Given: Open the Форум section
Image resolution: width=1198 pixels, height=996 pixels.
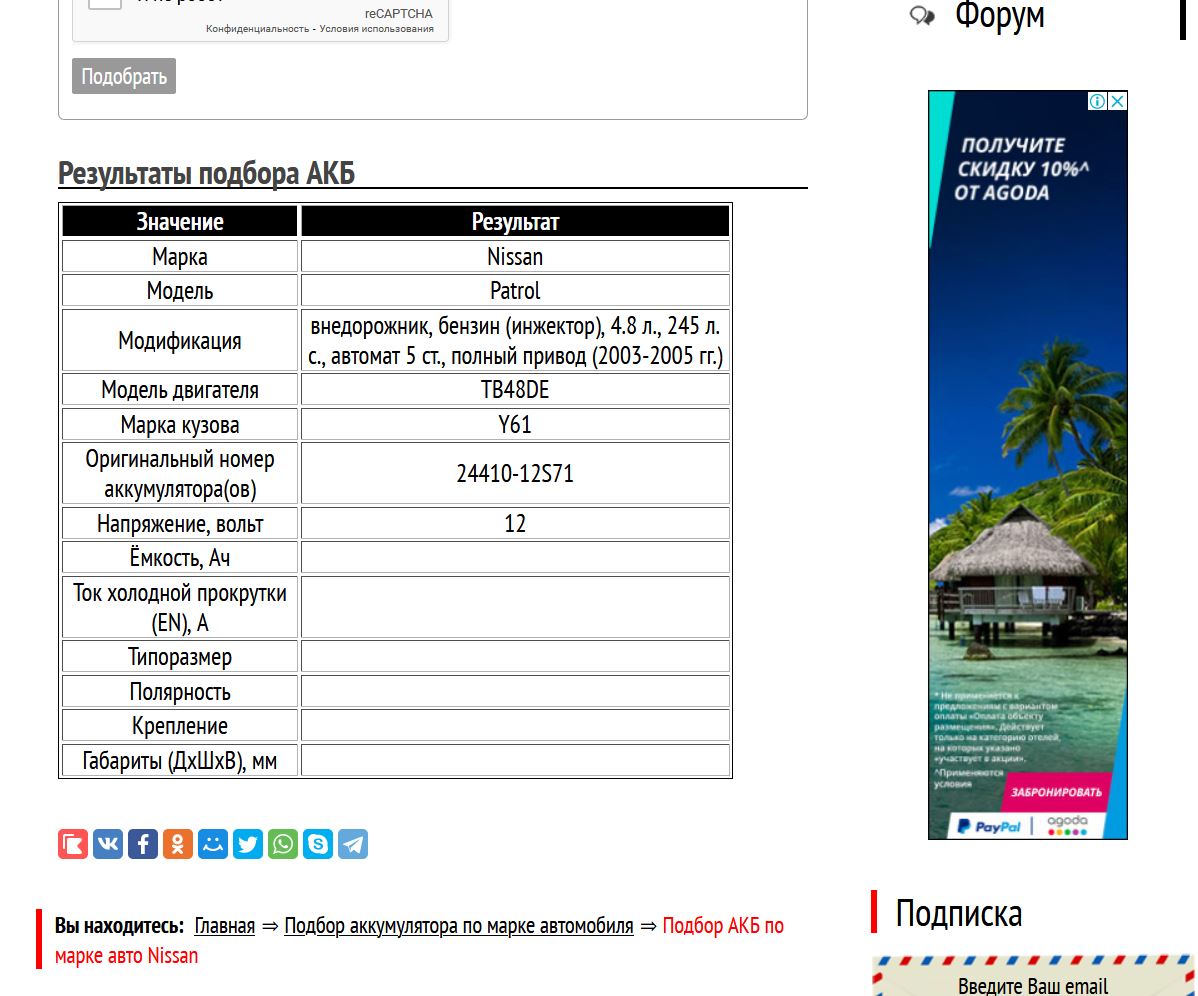Looking at the screenshot, I should [x=999, y=16].
